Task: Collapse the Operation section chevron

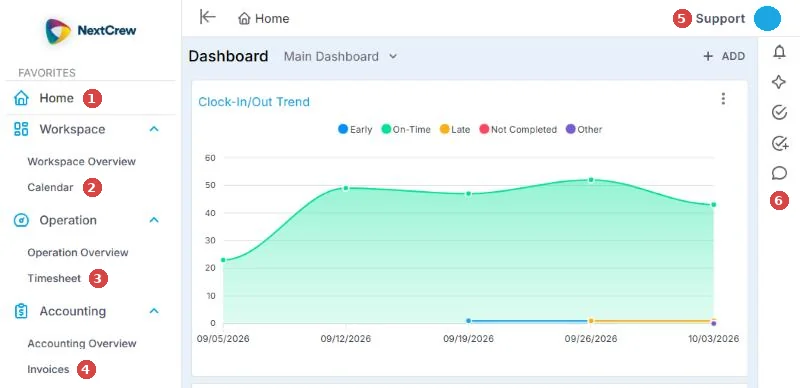Action: coord(154,220)
